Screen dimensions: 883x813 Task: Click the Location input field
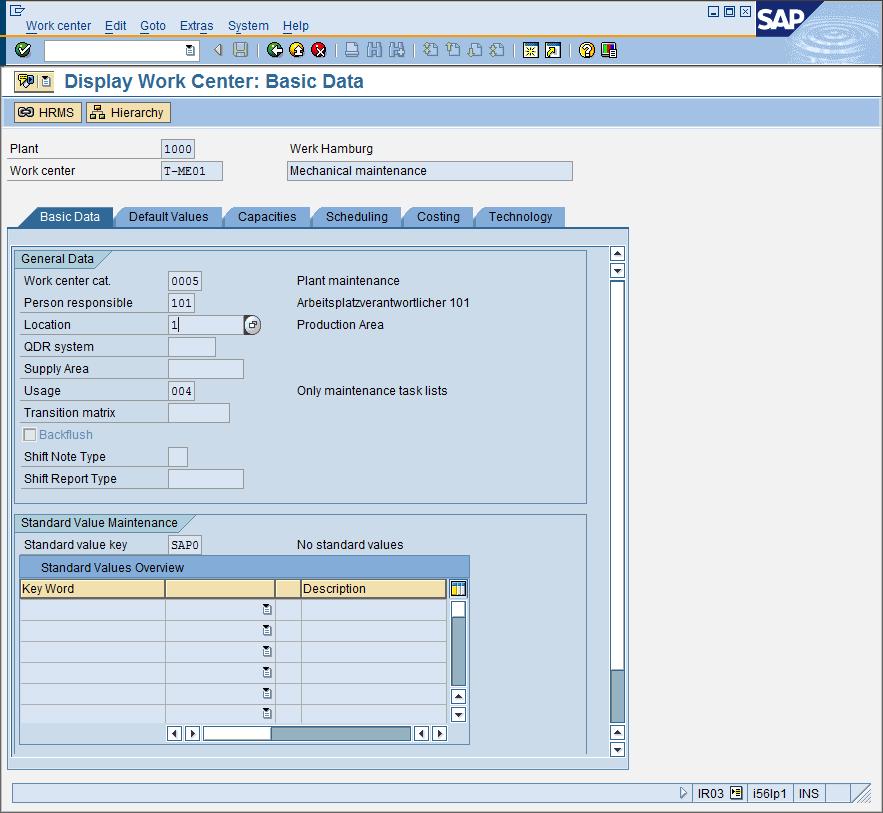[206, 325]
